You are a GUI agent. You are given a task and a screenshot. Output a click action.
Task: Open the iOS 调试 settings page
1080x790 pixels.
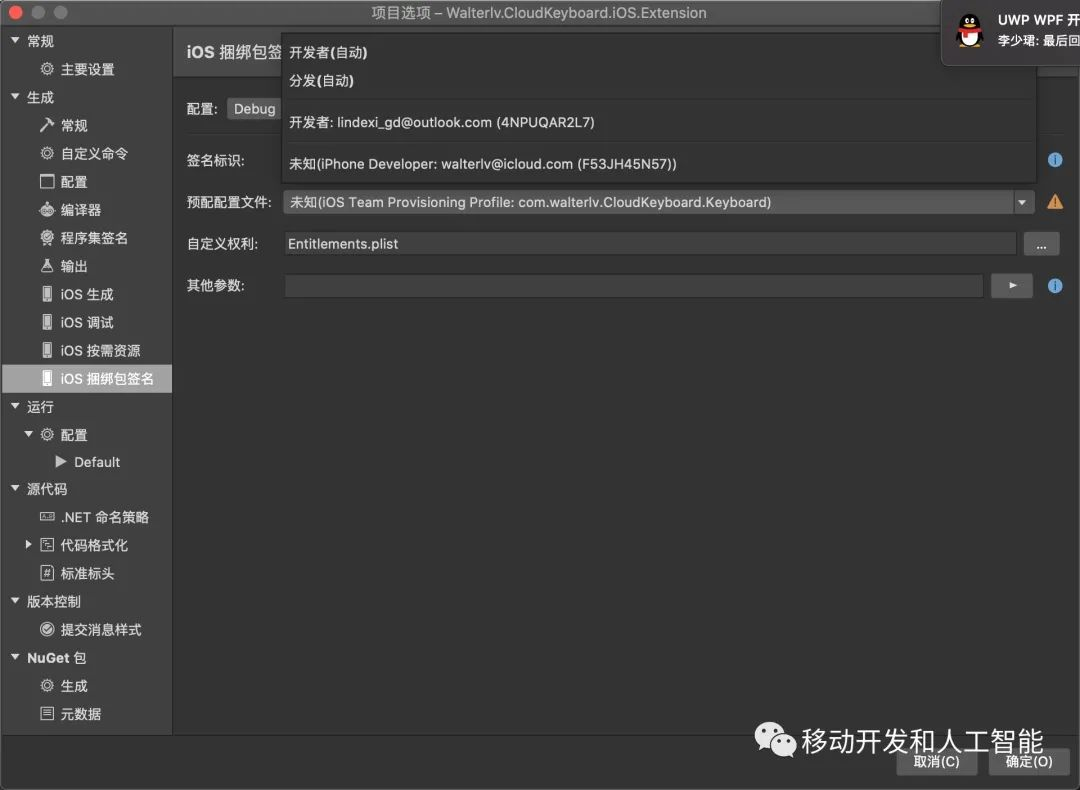click(87, 322)
